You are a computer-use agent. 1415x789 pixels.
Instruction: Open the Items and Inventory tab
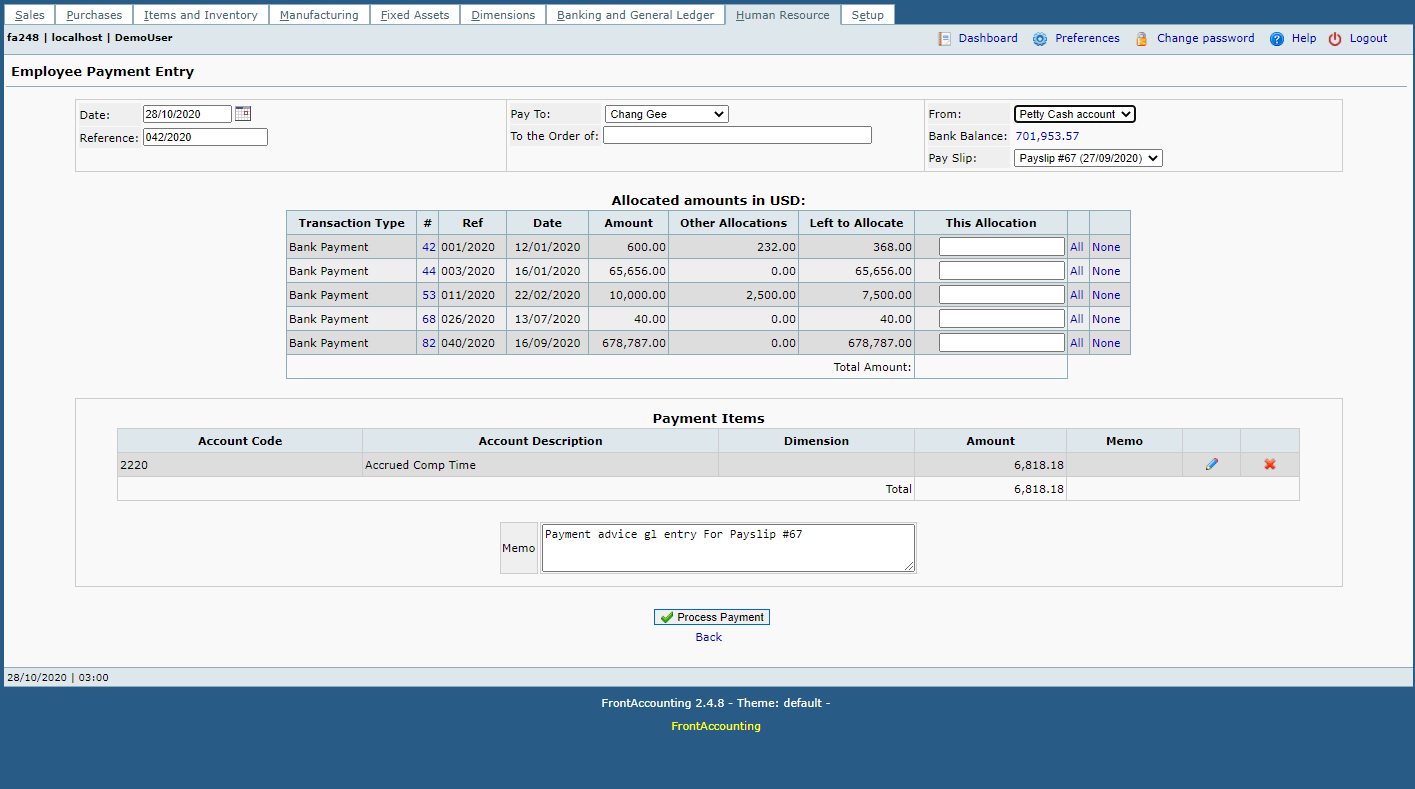pyautogui.click(x=201, y=15)
